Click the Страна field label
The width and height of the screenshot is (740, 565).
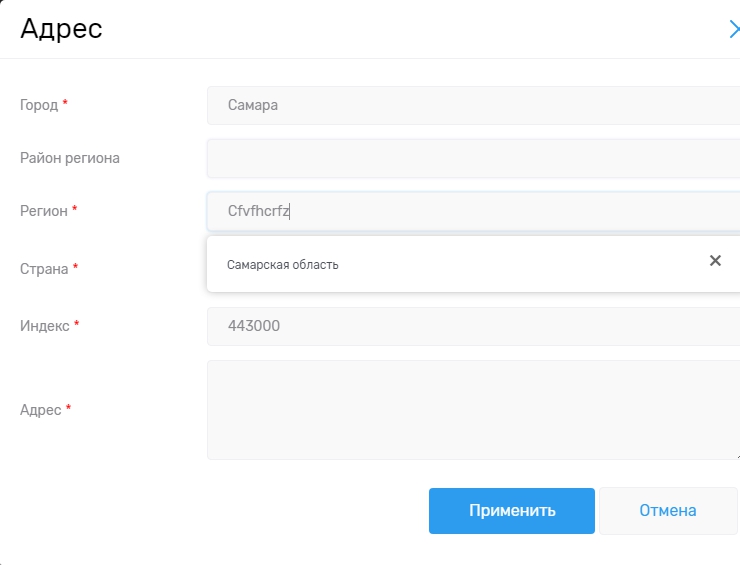pyautogui.click(x=44, y=269)
